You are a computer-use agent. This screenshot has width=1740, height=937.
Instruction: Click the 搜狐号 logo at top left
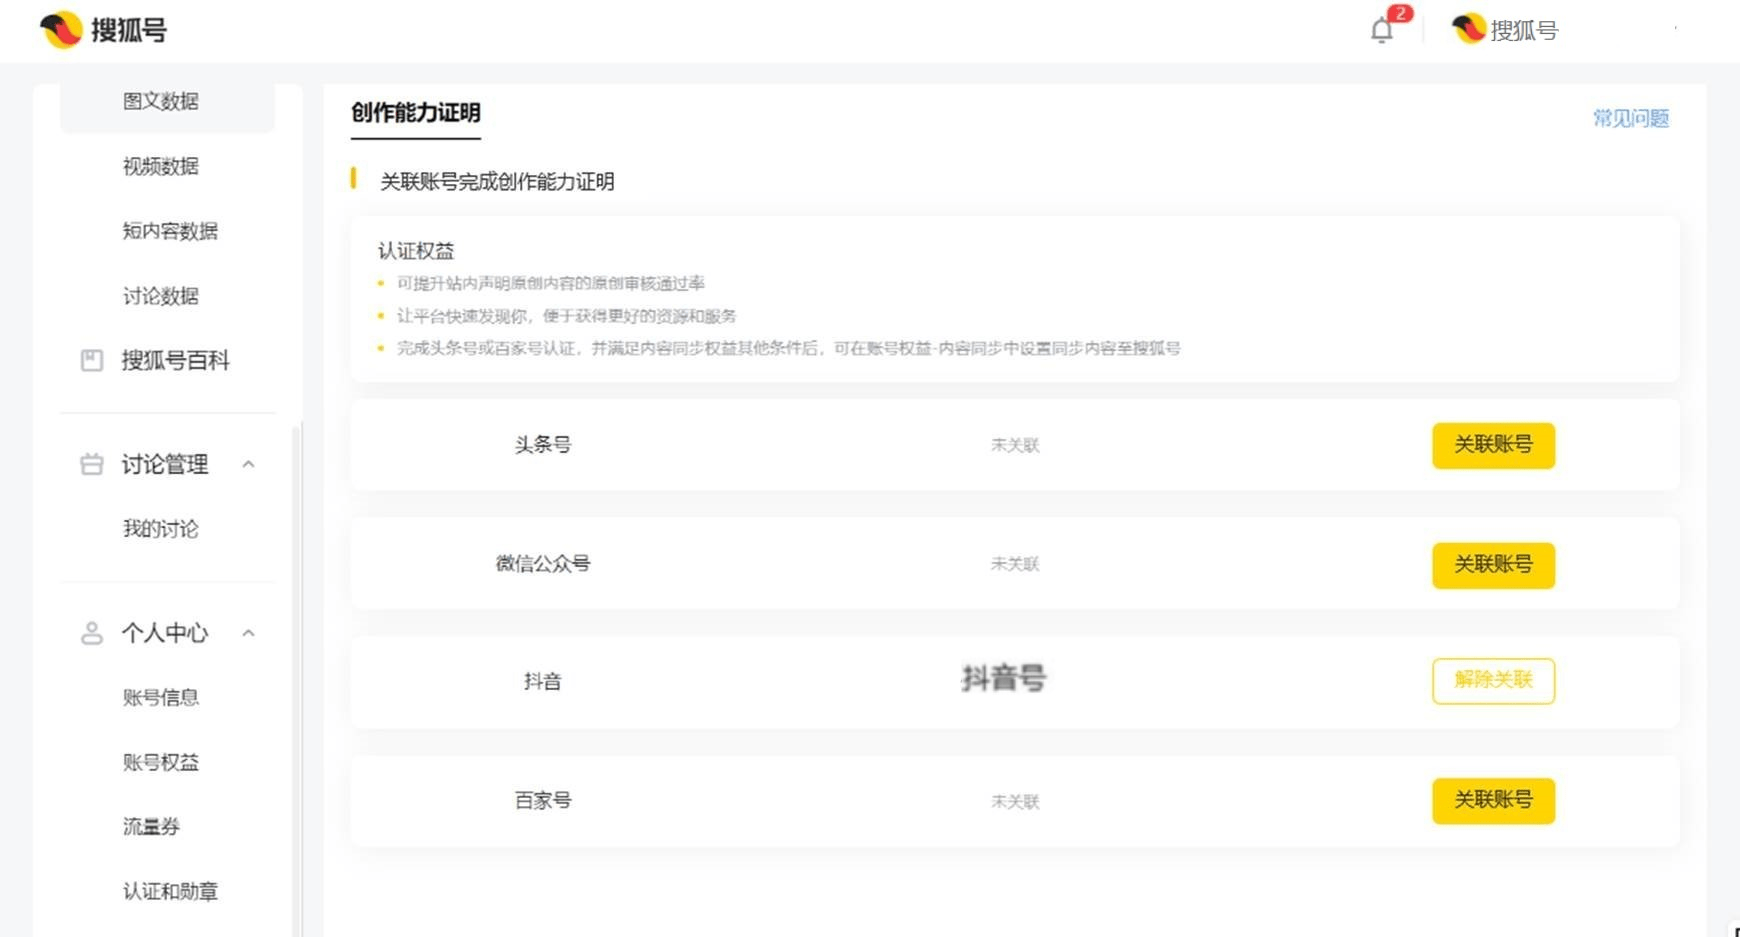104,30
